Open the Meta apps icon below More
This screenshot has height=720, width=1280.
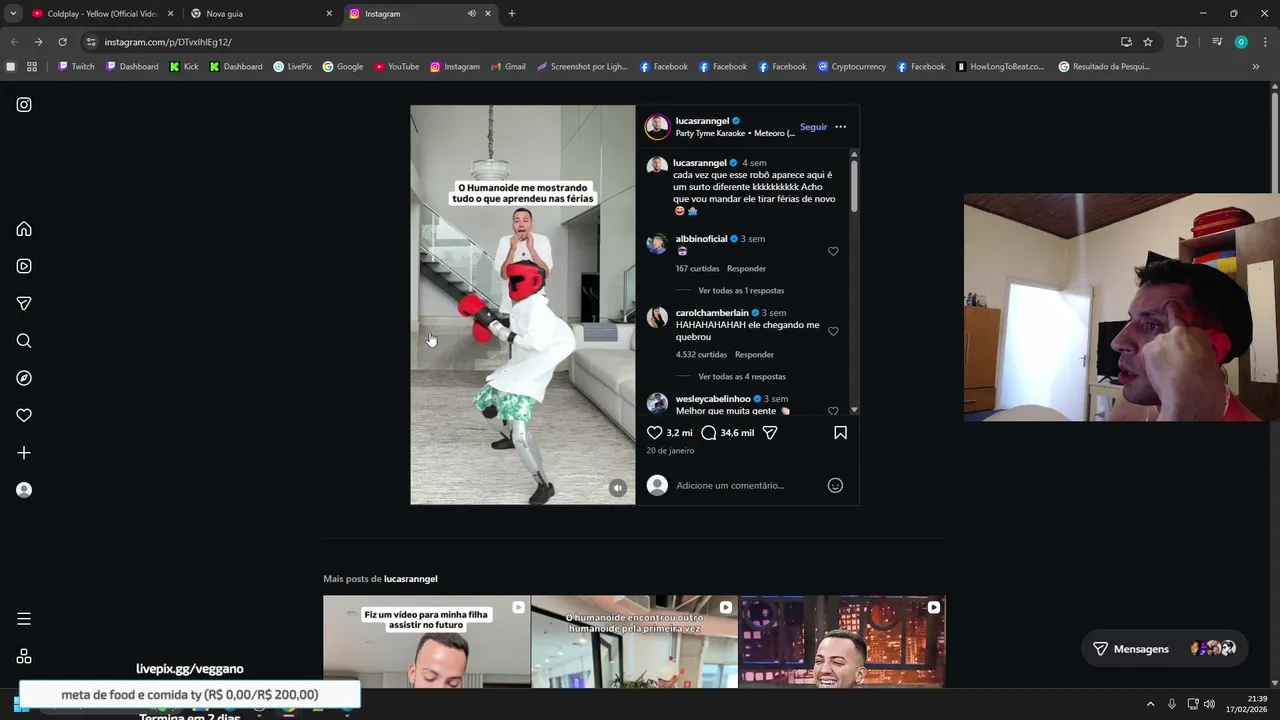pos(24,656)
